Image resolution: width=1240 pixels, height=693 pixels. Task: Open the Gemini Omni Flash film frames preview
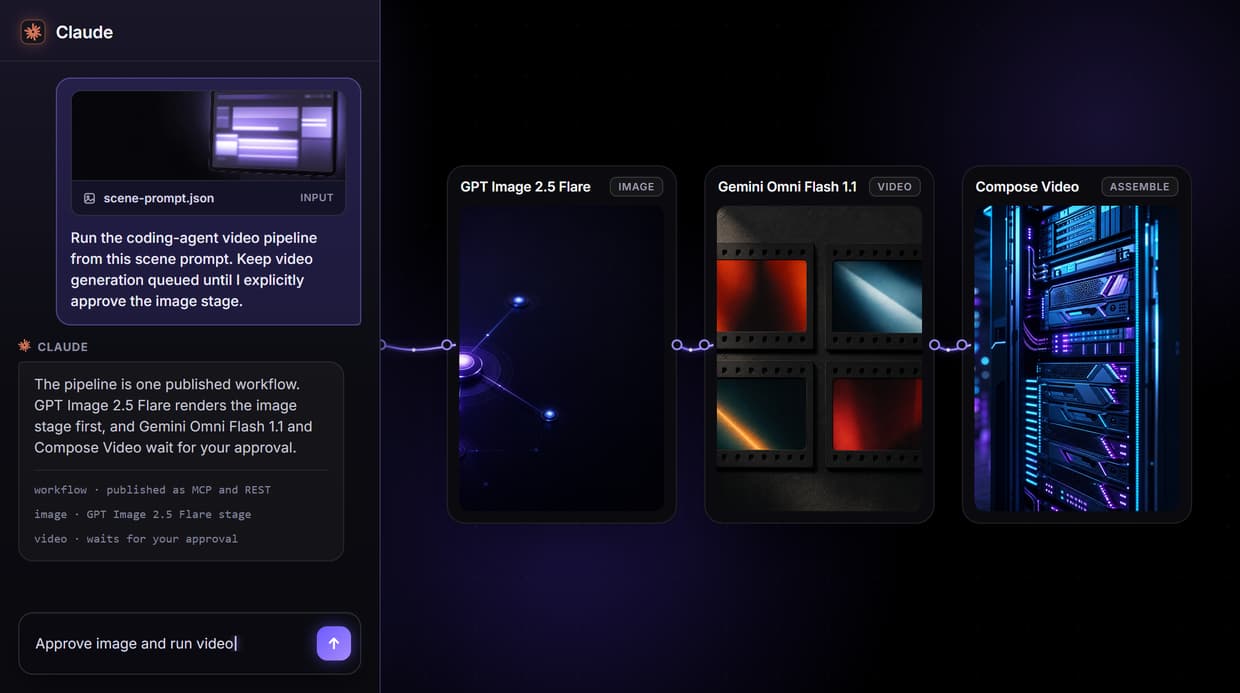pyautogui.click(x=820, y=359)
